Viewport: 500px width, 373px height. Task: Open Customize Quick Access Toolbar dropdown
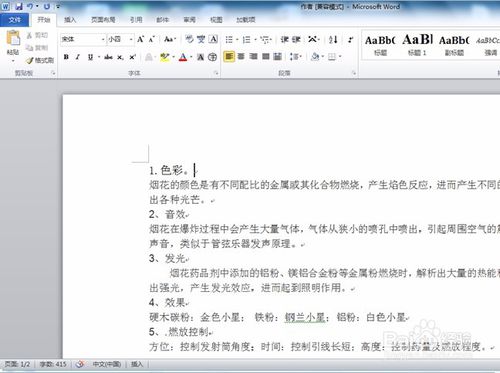pos(58,6)
